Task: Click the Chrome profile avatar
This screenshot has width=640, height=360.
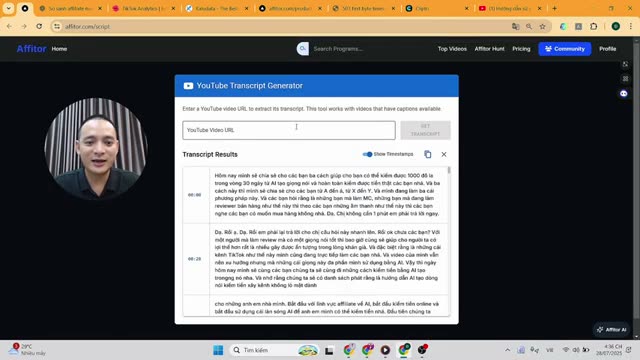Action: [x=616, y=26]
